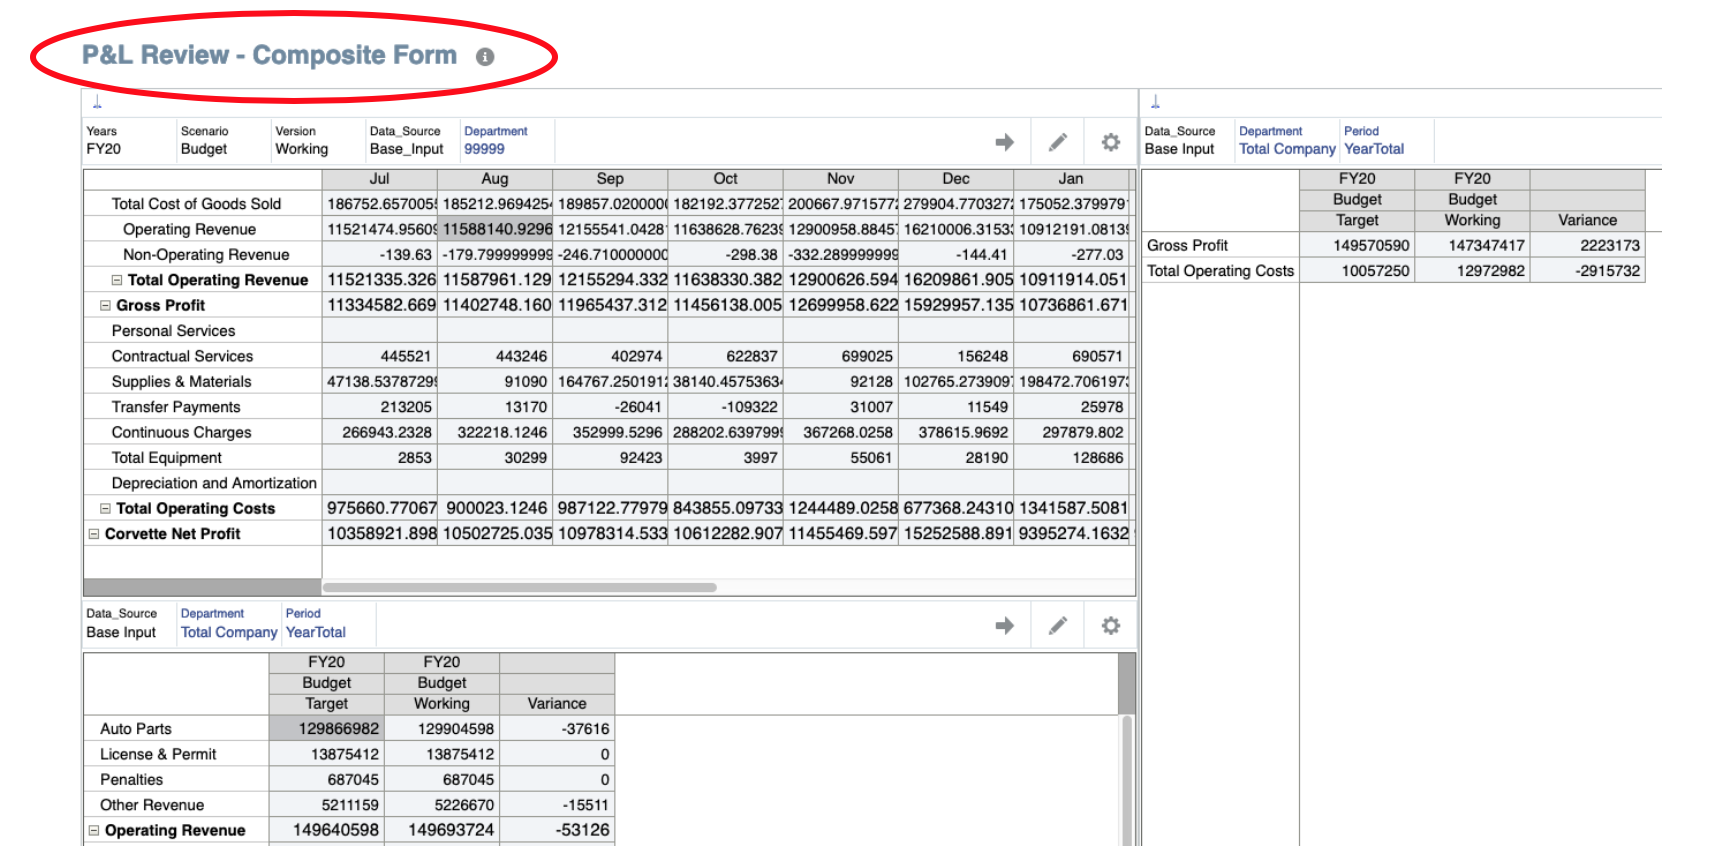Collapse the Total Operating Revenue row
Viewport: 1724px width, 860px height.
tap(117, 280)
